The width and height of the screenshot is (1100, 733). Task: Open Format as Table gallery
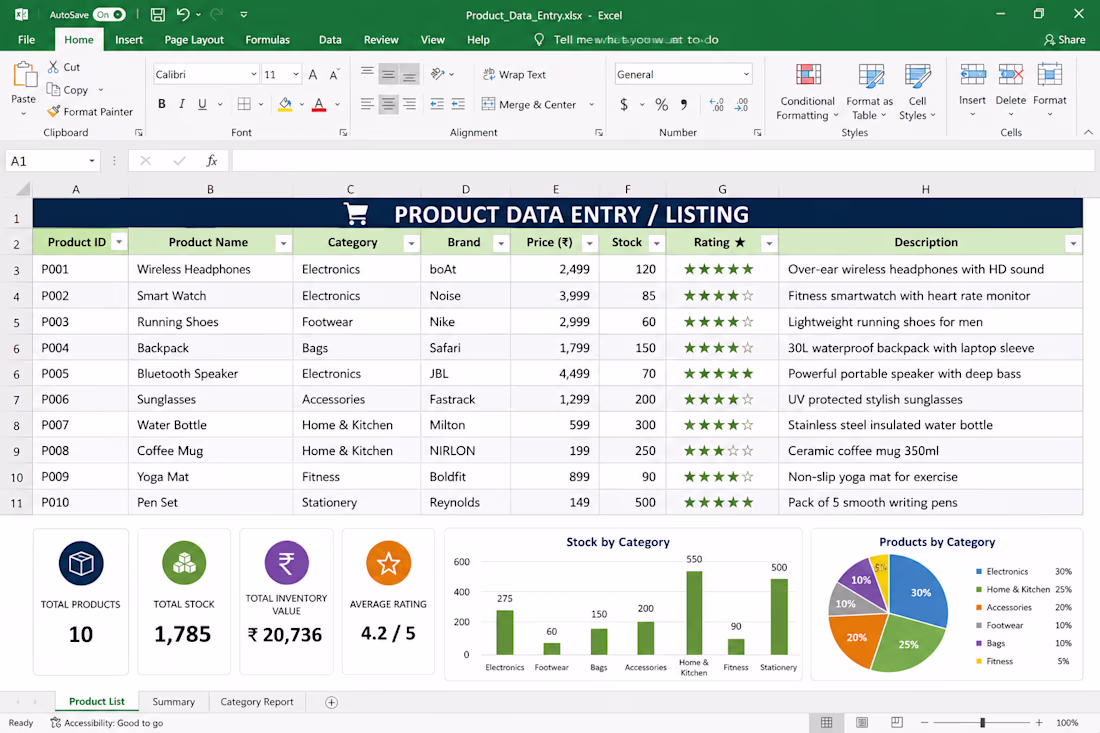pyautogui.click(x=870, y=92)
